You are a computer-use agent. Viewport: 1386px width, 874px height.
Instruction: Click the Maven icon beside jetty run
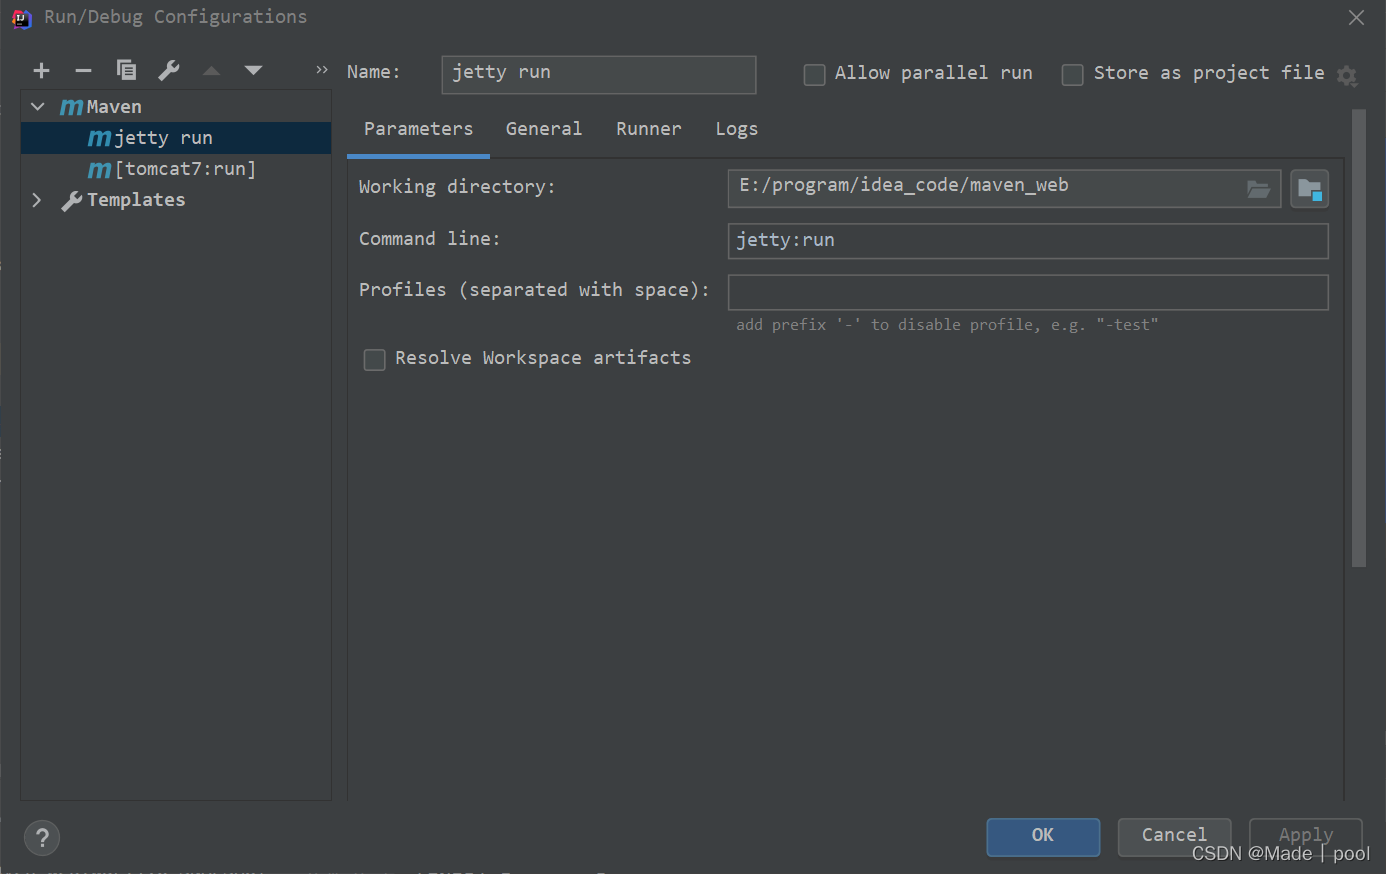(x=99, y=138)
